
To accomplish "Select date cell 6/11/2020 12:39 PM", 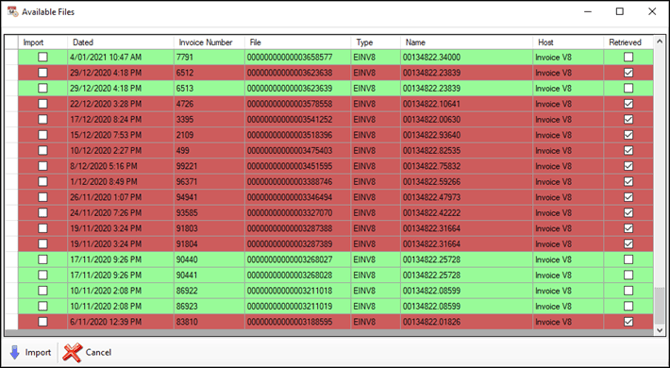I will pyautogui.click(x=120, y=322).
